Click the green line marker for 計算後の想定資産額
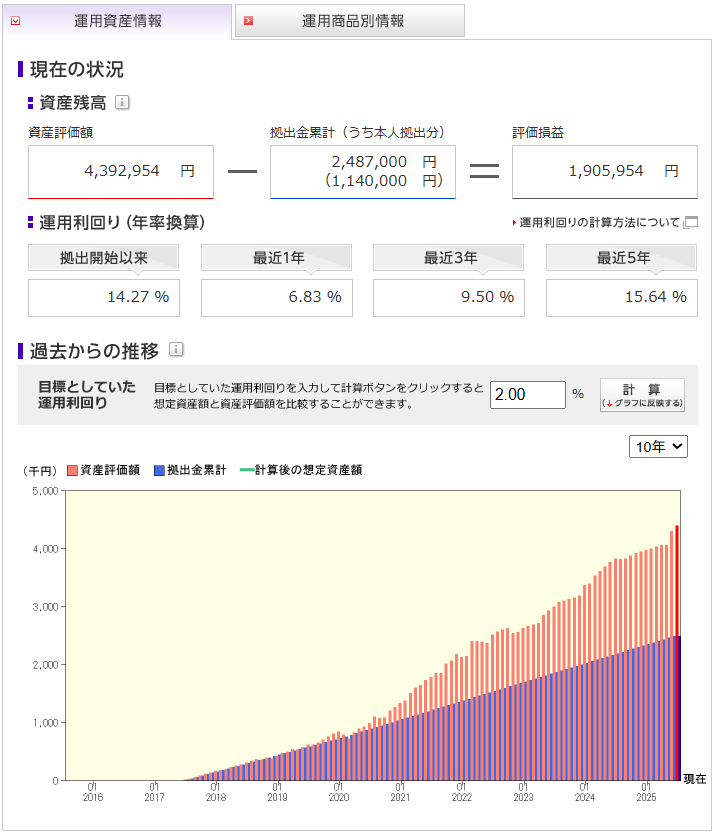 [246, 469]
